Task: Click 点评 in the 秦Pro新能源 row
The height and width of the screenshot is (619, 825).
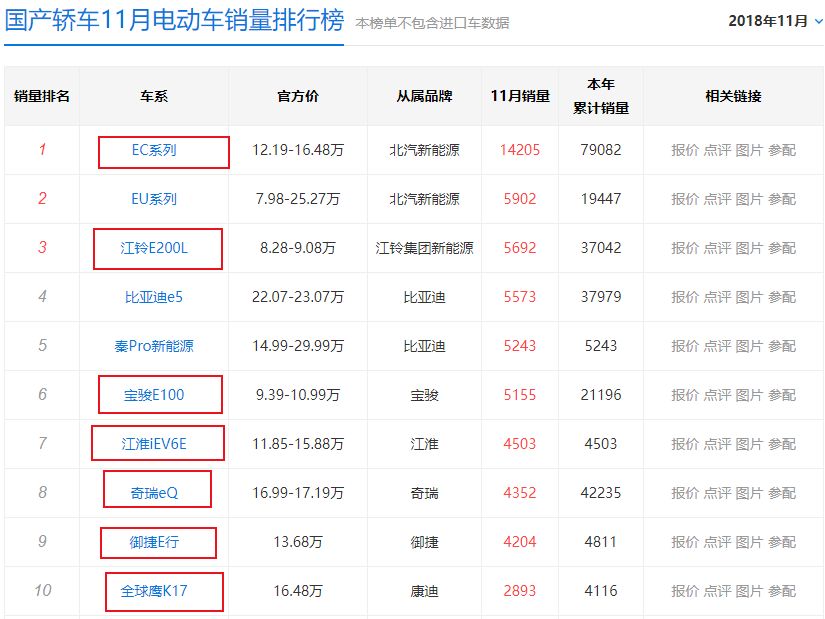Action: pos(717,346)
